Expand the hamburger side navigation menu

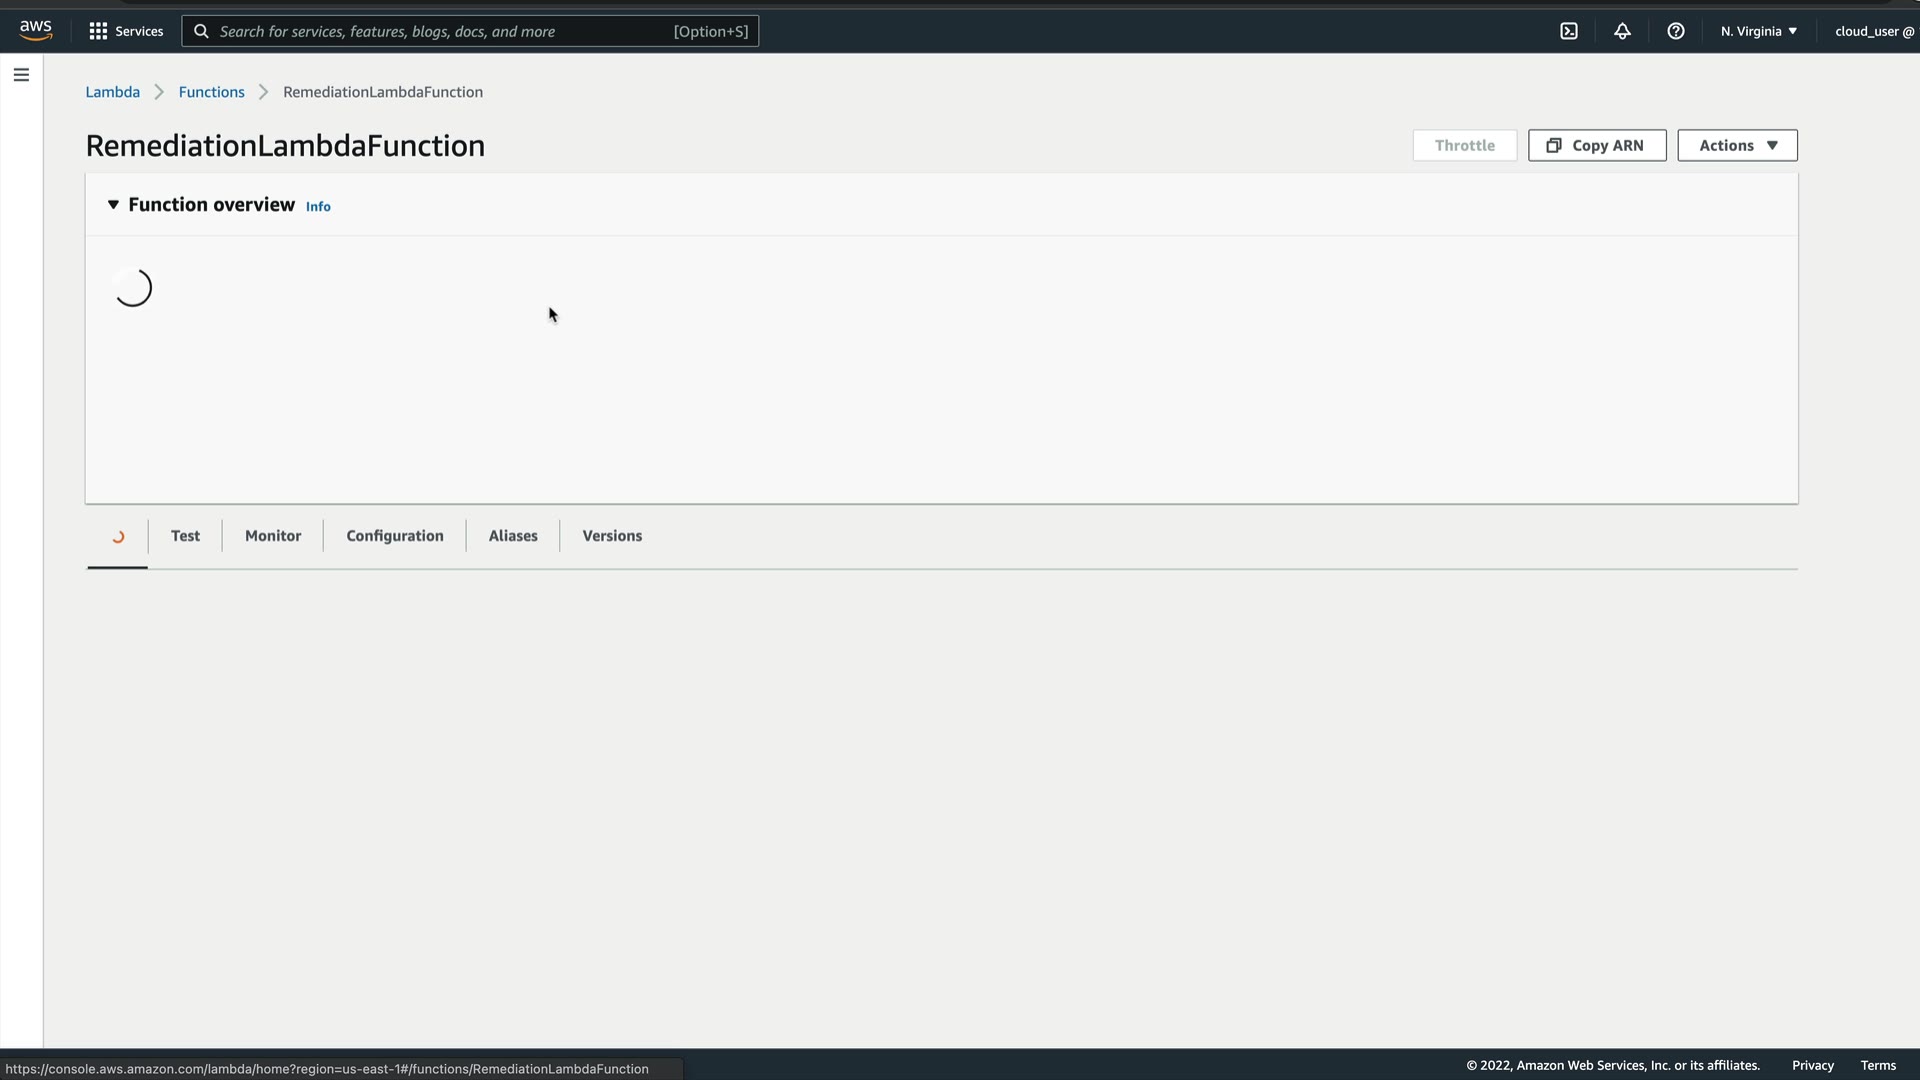click(x=21, y=75)
